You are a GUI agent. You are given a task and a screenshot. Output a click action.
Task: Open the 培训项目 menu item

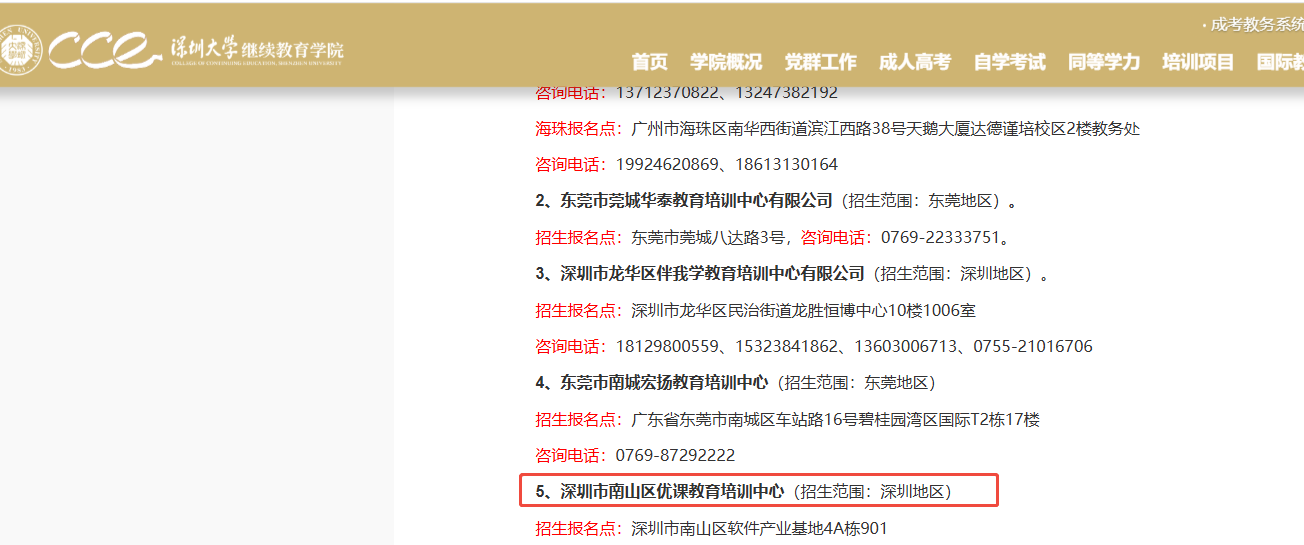tap(1198, 62)
